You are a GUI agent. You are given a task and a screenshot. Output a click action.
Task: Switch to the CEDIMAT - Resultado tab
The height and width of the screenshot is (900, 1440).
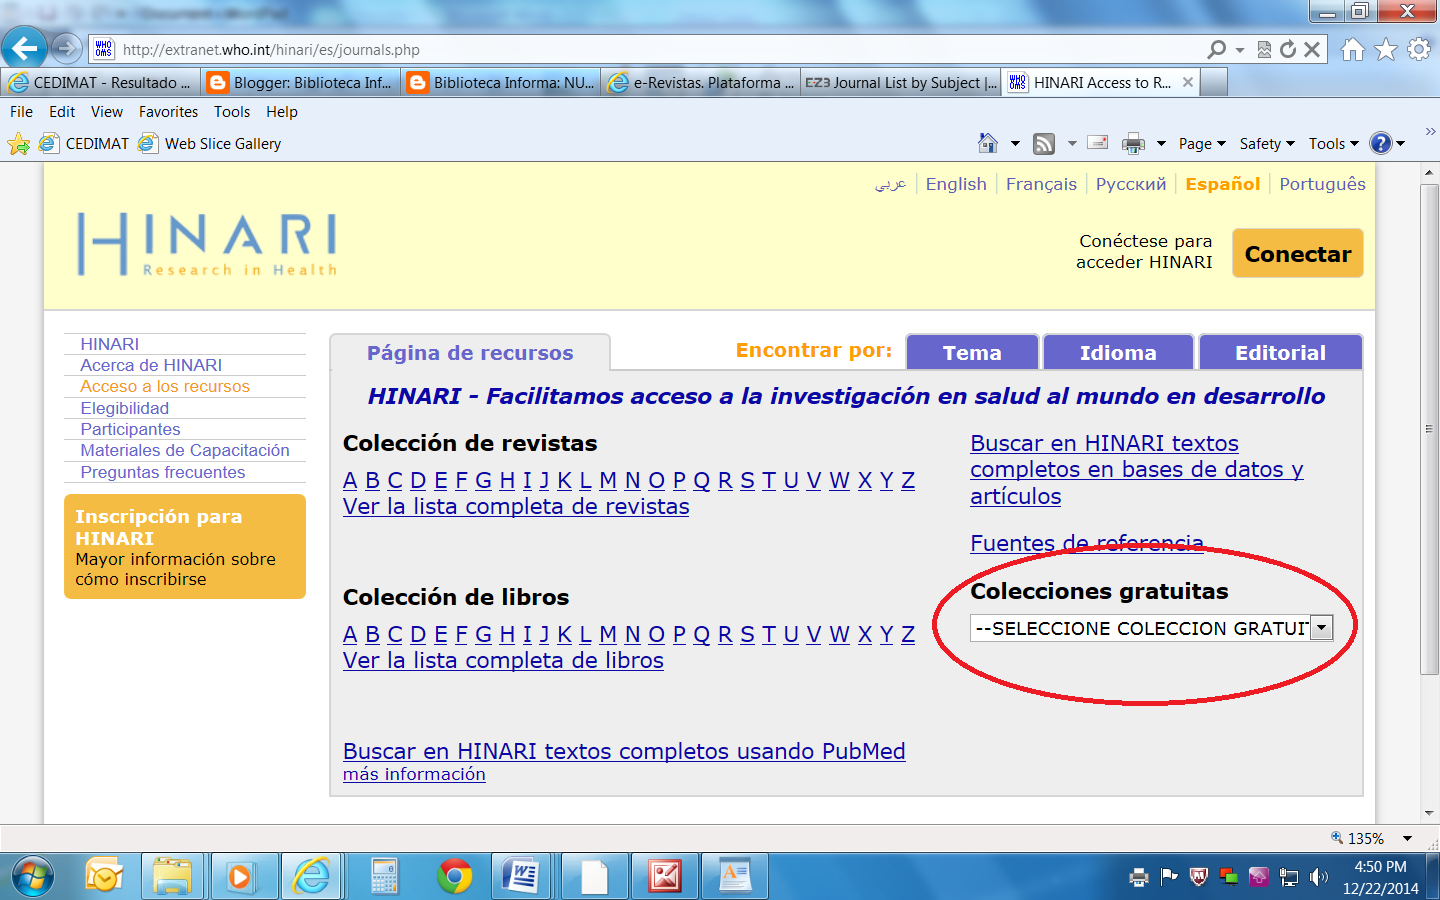pos(100,83)
